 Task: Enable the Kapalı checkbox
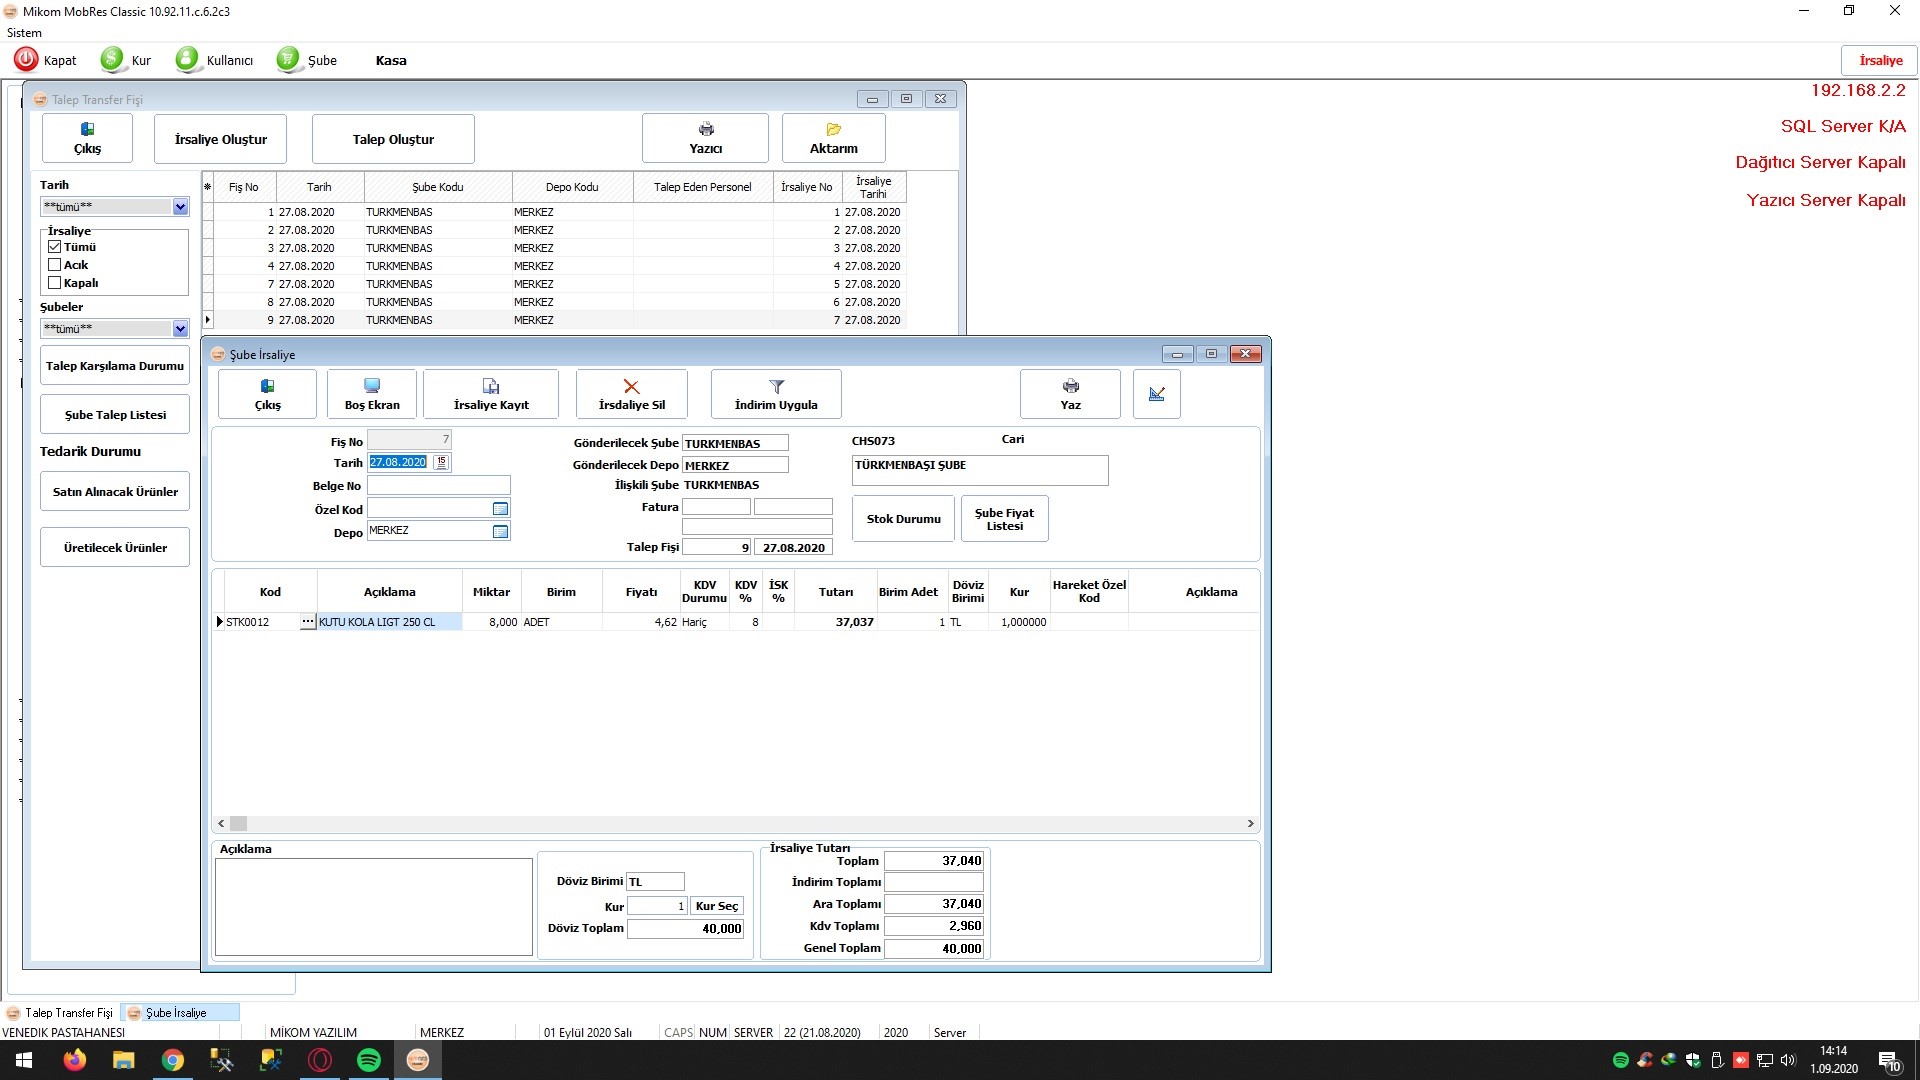tap(55, 283)
